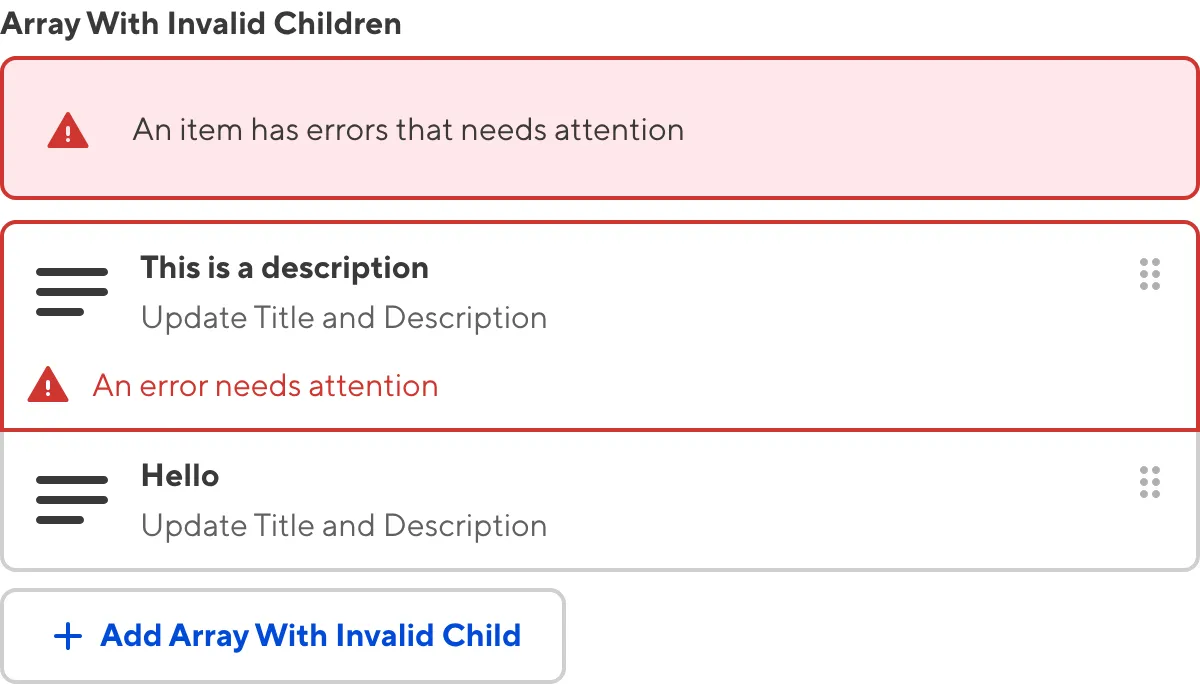The image size is (1200, 684).
Task: Click the bold Hello title
Action: pos(180,475)
